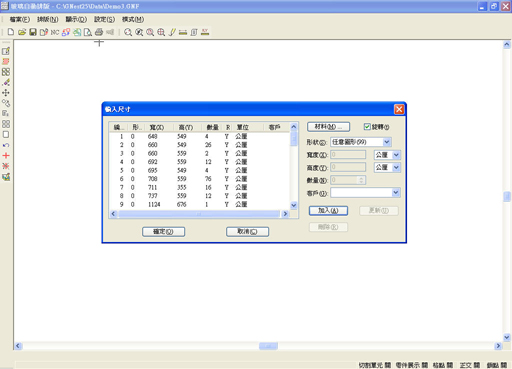Screen dimensions: 512x369
Task: Click the magnifier with crosshair grid icon
Action: [161, 32]
